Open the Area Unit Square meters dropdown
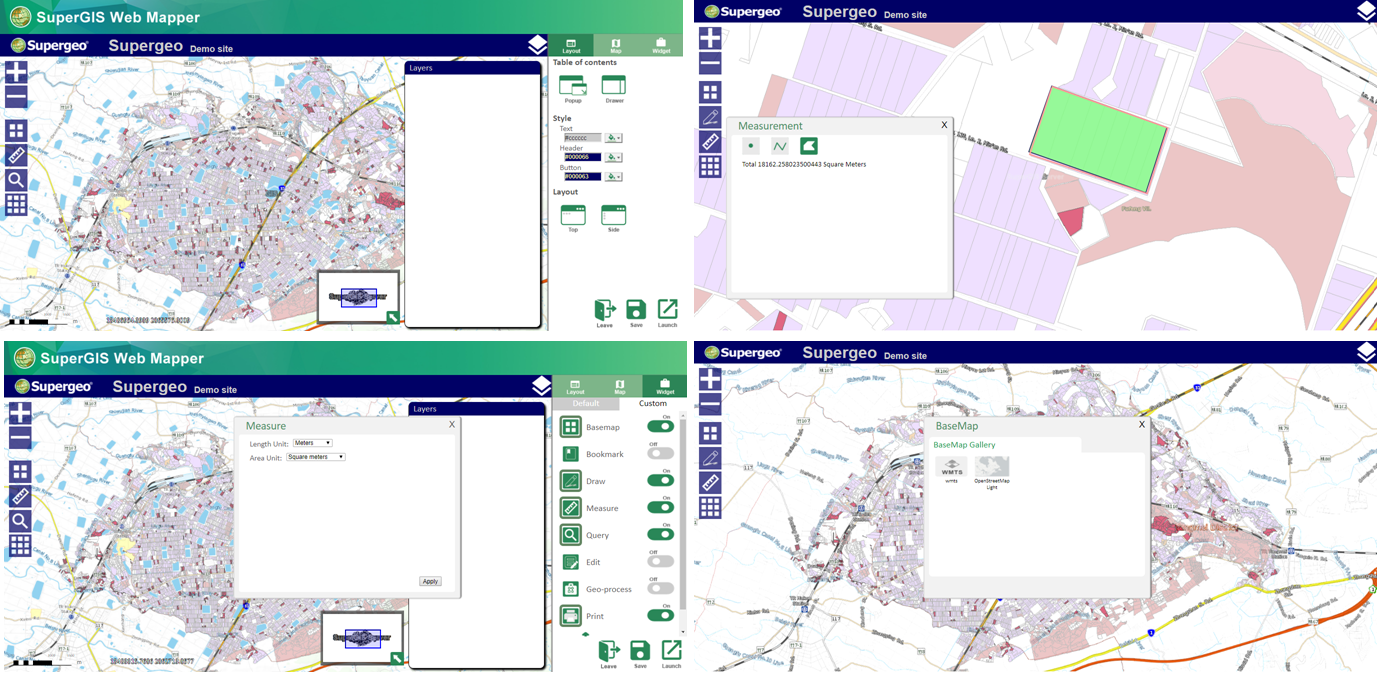 [316, 457]
